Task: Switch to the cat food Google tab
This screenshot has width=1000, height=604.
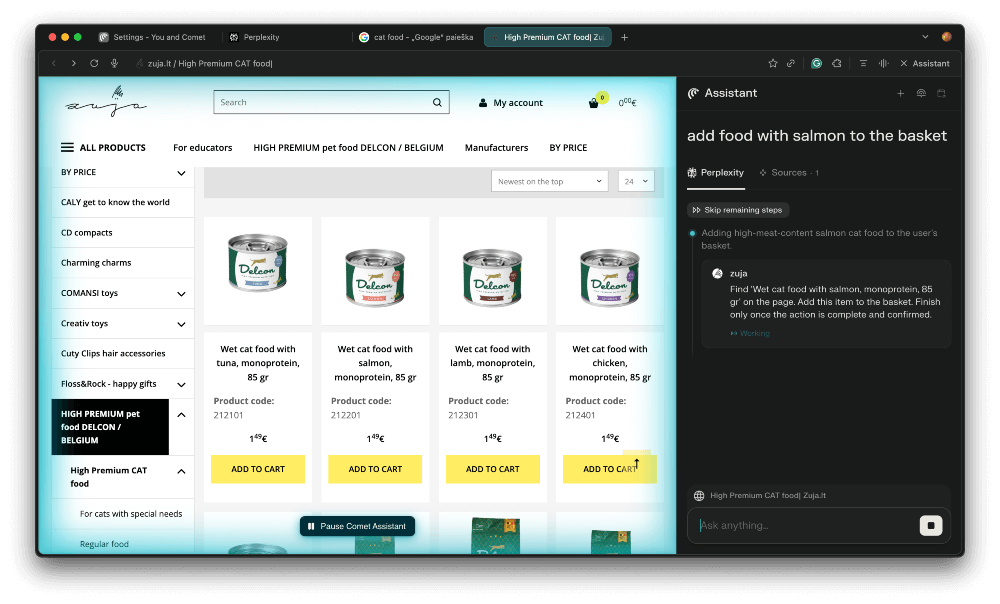Action: pos(416,37)
